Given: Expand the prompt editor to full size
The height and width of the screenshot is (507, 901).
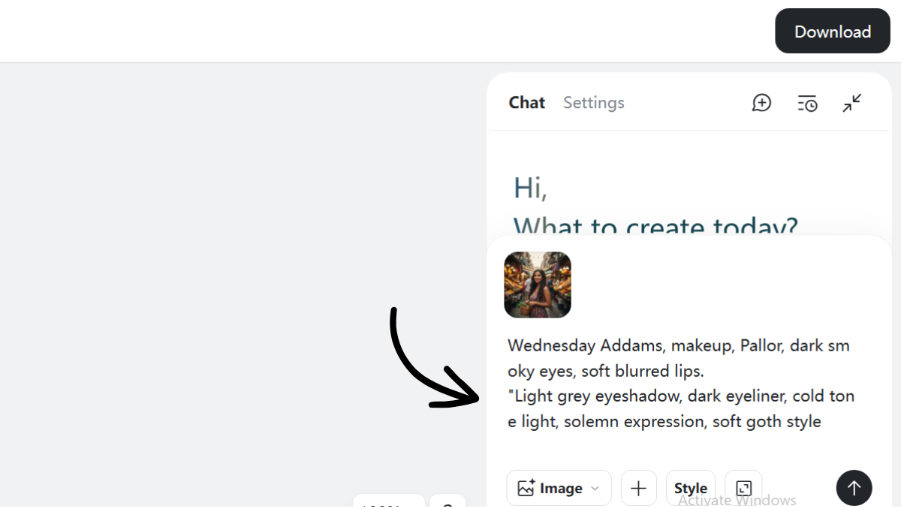Looking at the screenshot, I should (743, 488).
